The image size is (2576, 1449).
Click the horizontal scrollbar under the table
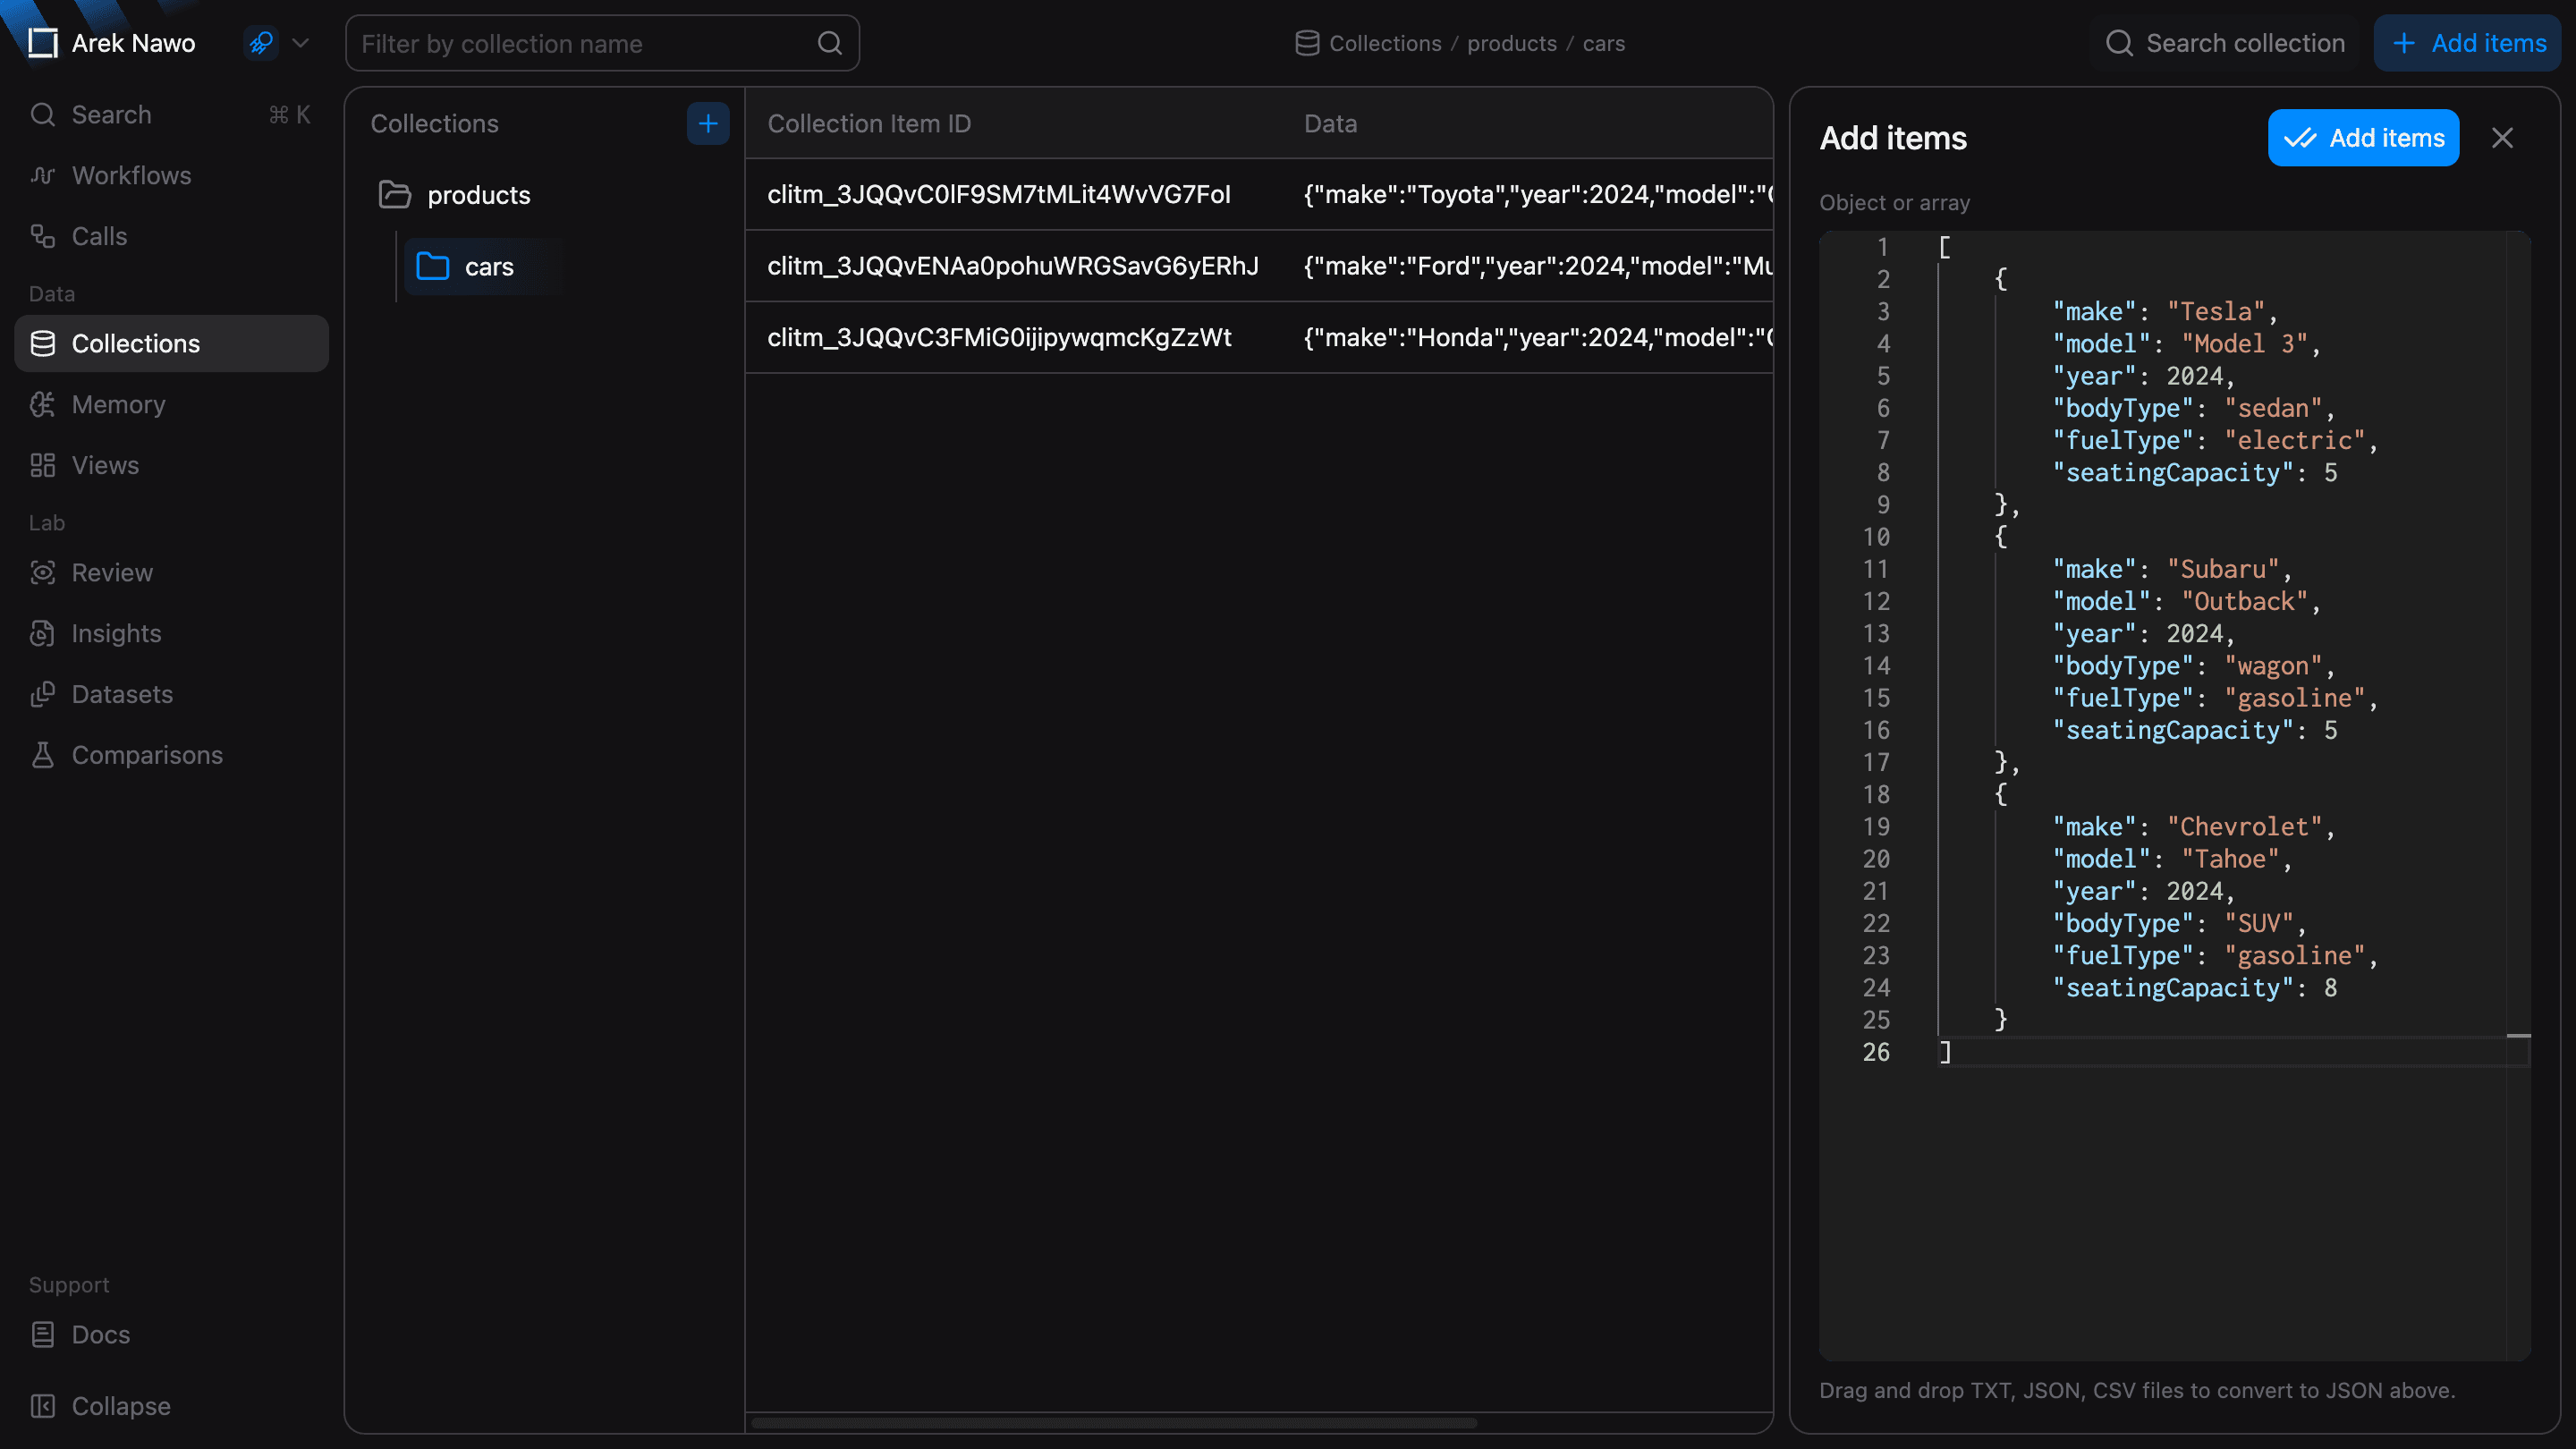pos(1114,1422)
